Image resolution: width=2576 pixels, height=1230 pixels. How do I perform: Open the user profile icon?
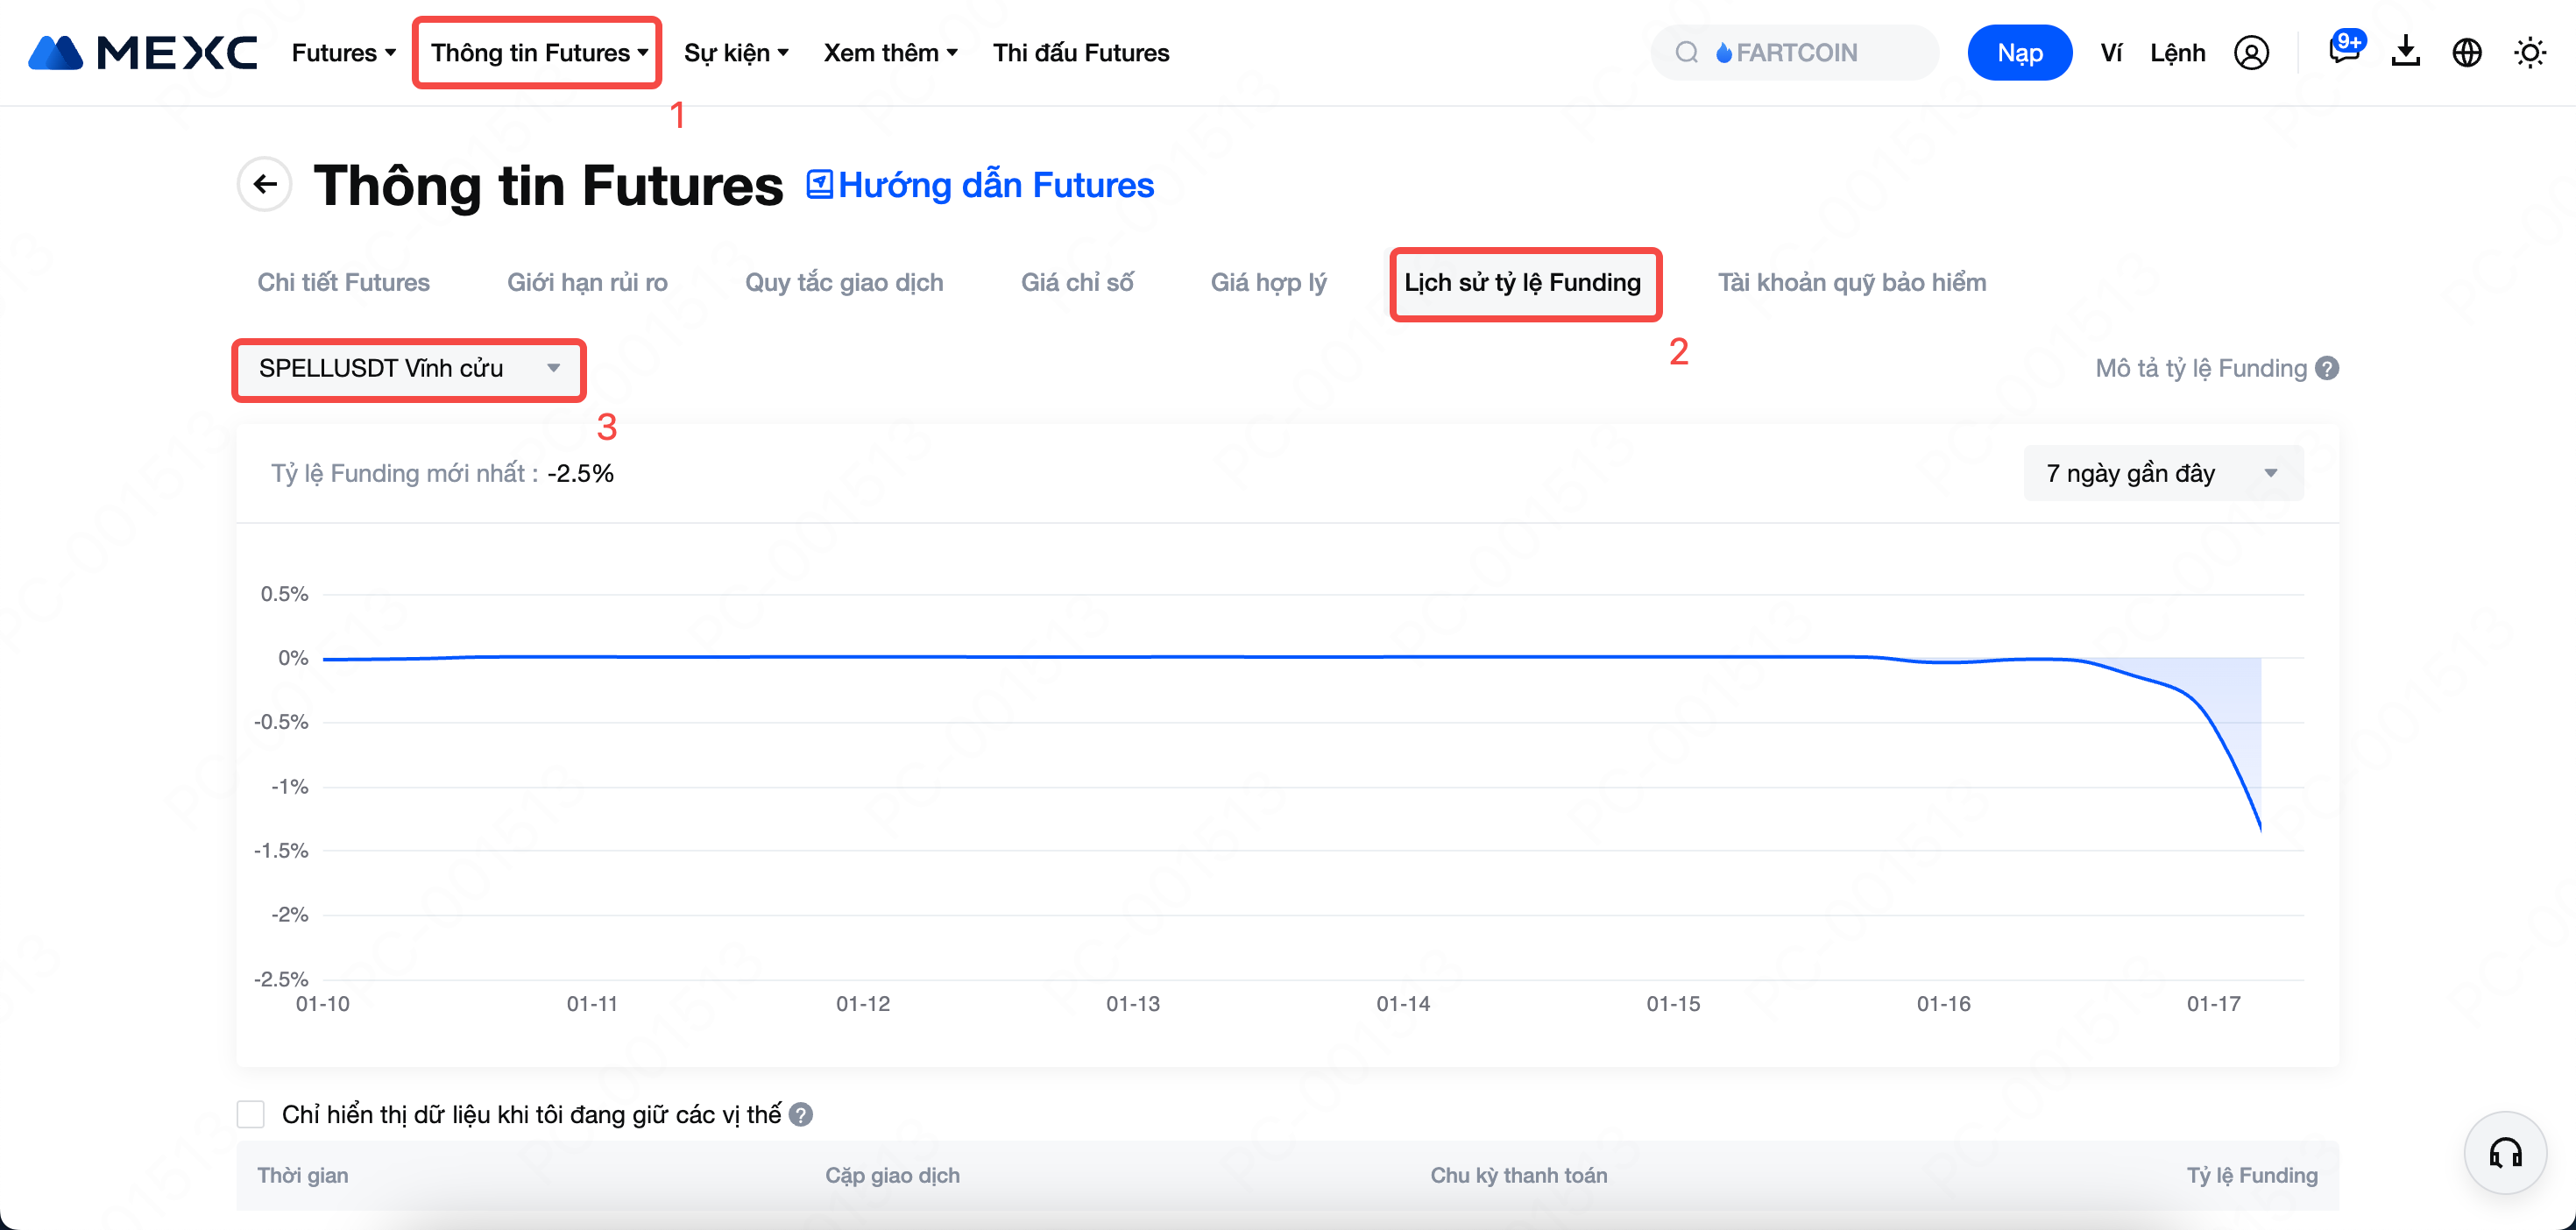2251,53
